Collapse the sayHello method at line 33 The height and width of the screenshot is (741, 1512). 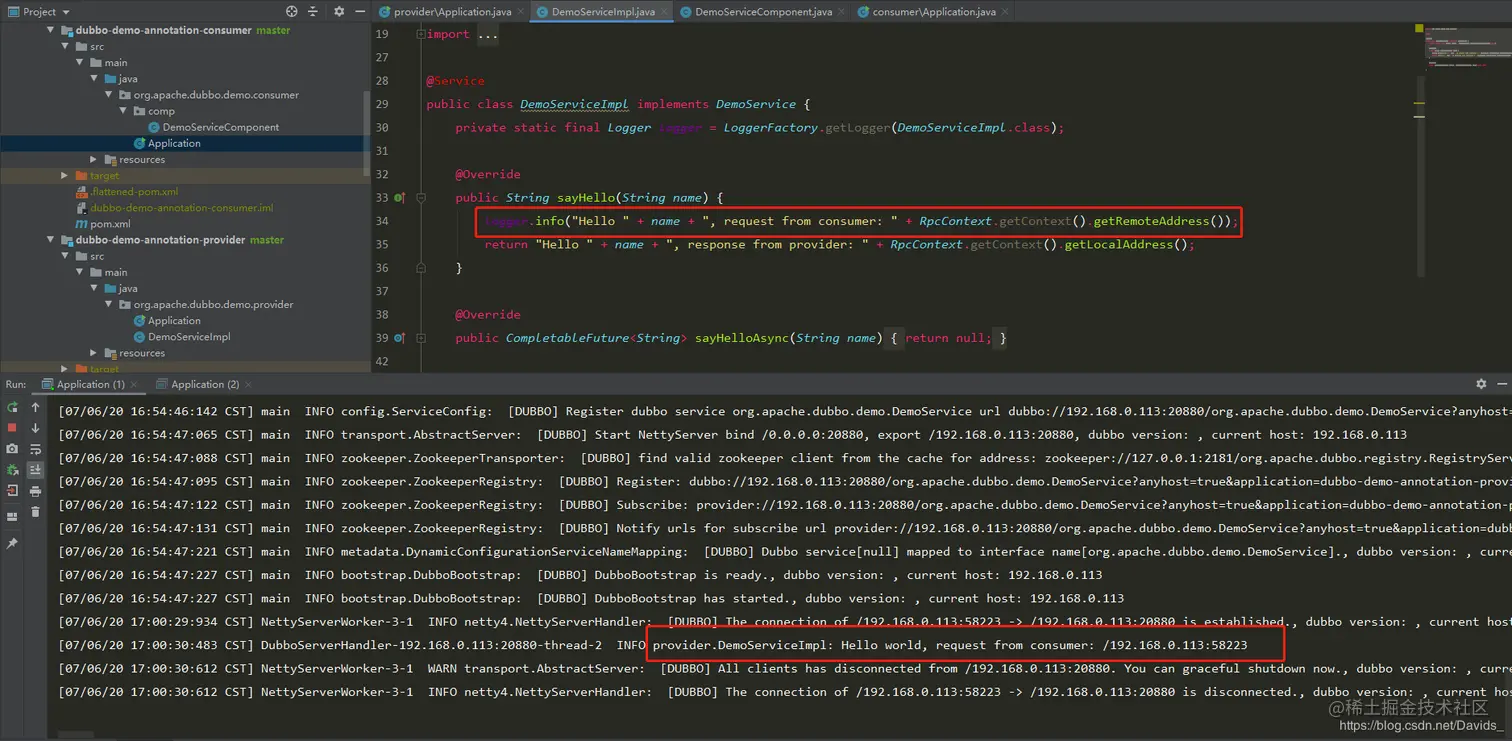pos(421,198)
